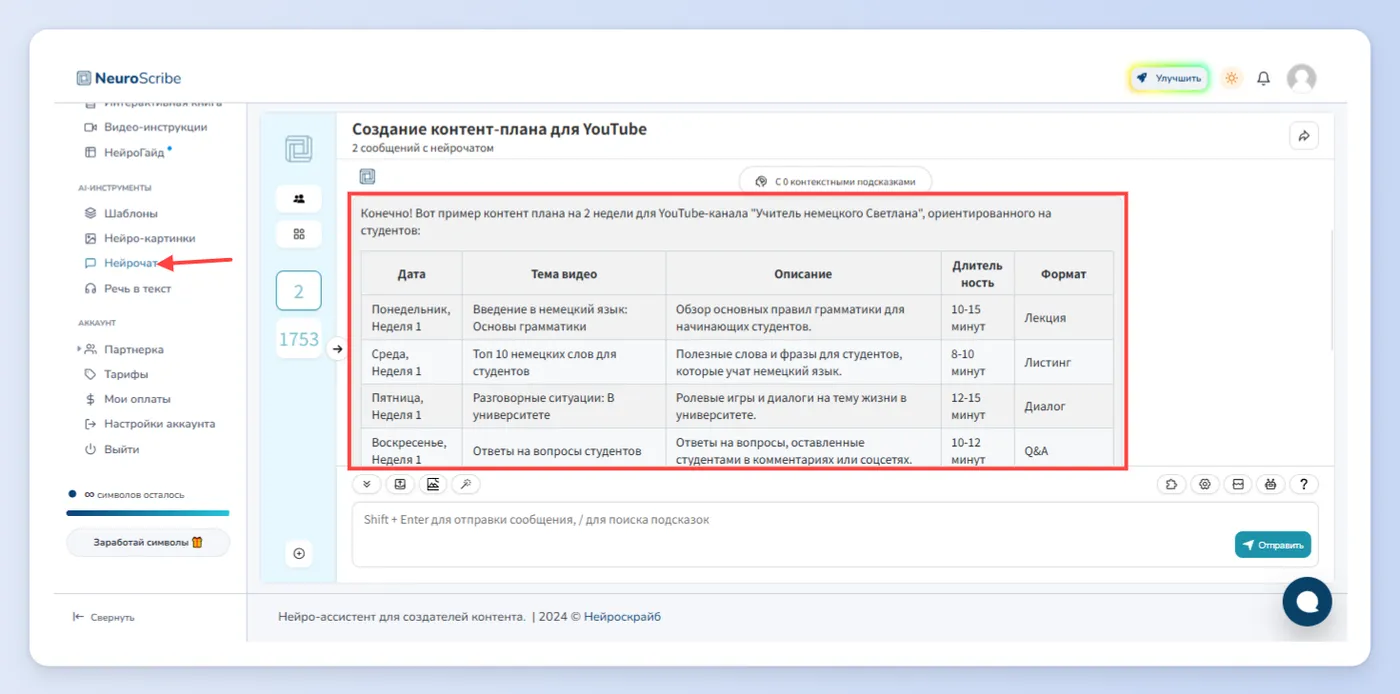Click the Описание column header

coord(803,273)
